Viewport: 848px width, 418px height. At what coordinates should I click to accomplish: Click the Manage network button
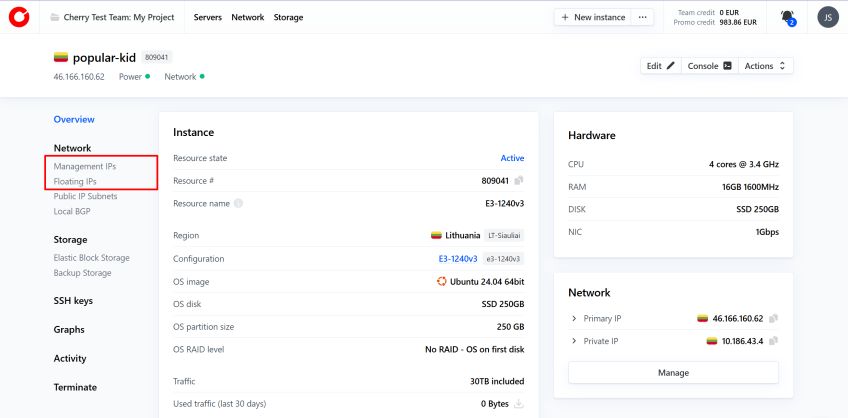click(x=673, y=372)
